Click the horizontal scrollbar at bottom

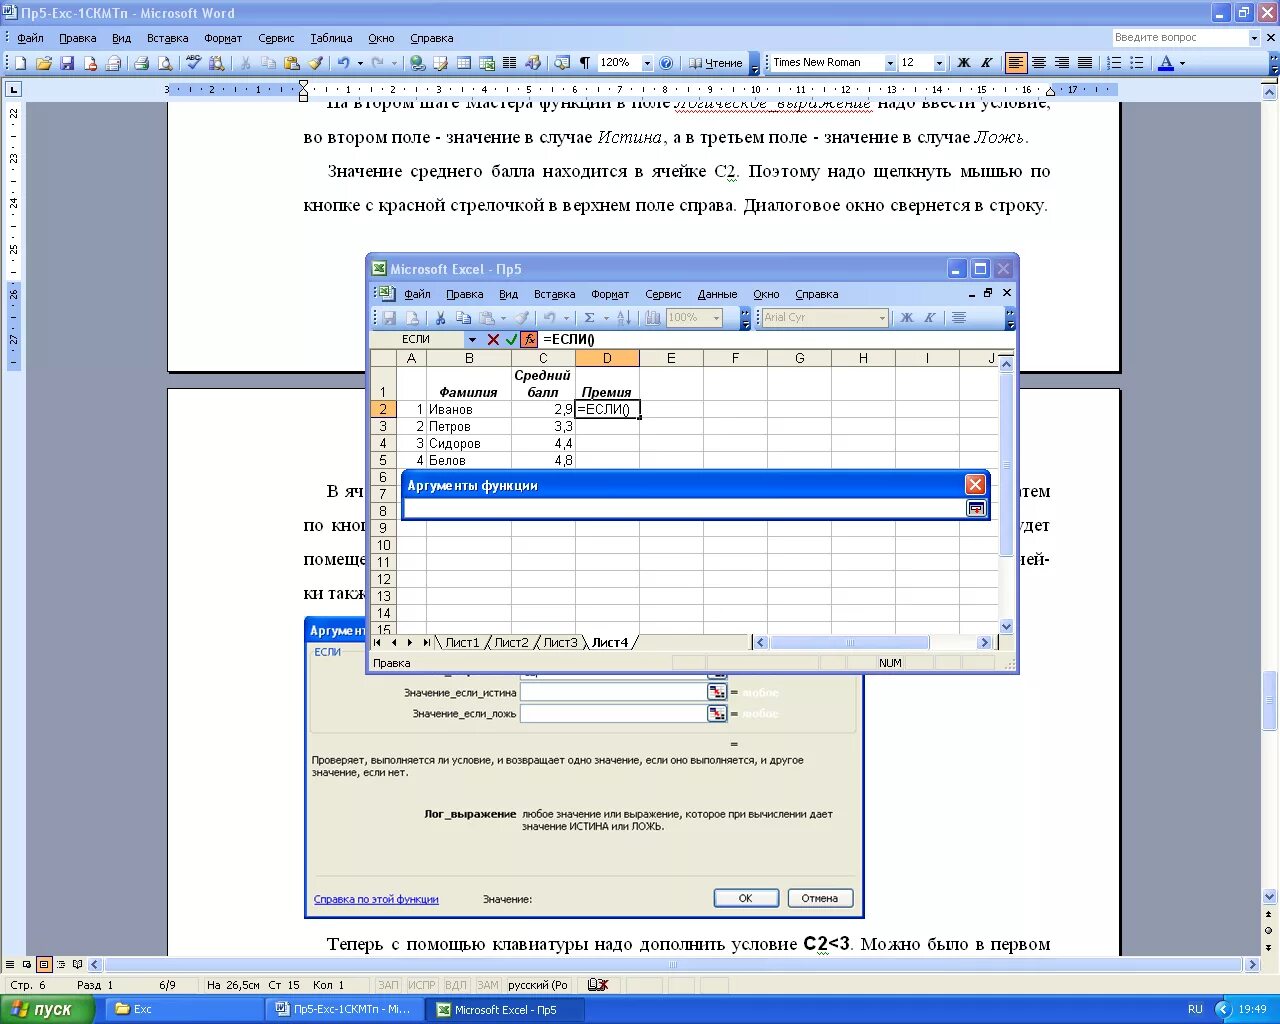click(673, 965)
